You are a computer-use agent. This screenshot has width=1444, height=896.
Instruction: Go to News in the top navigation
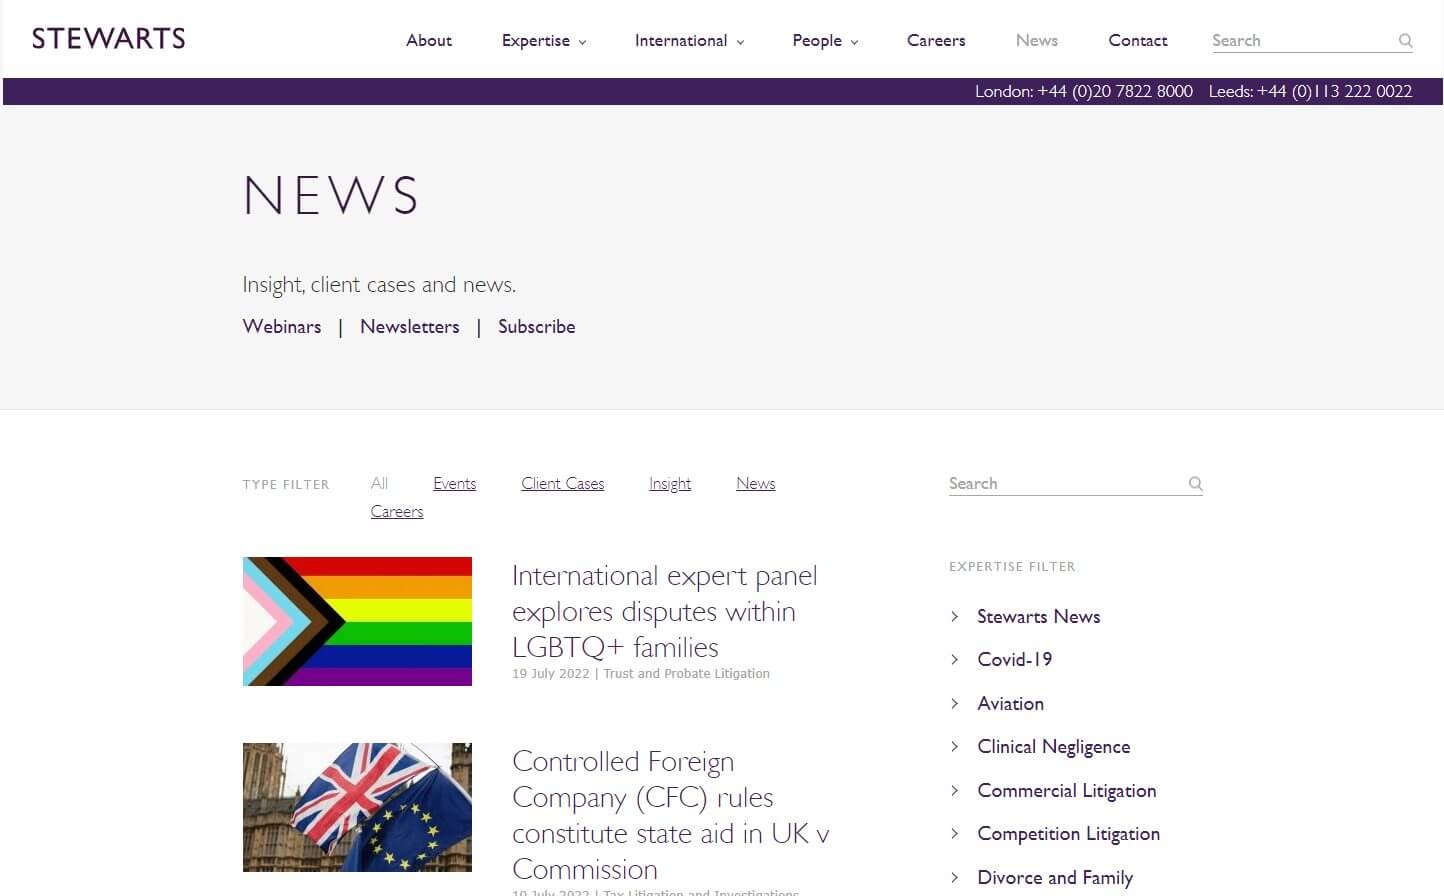(1037, 40)
